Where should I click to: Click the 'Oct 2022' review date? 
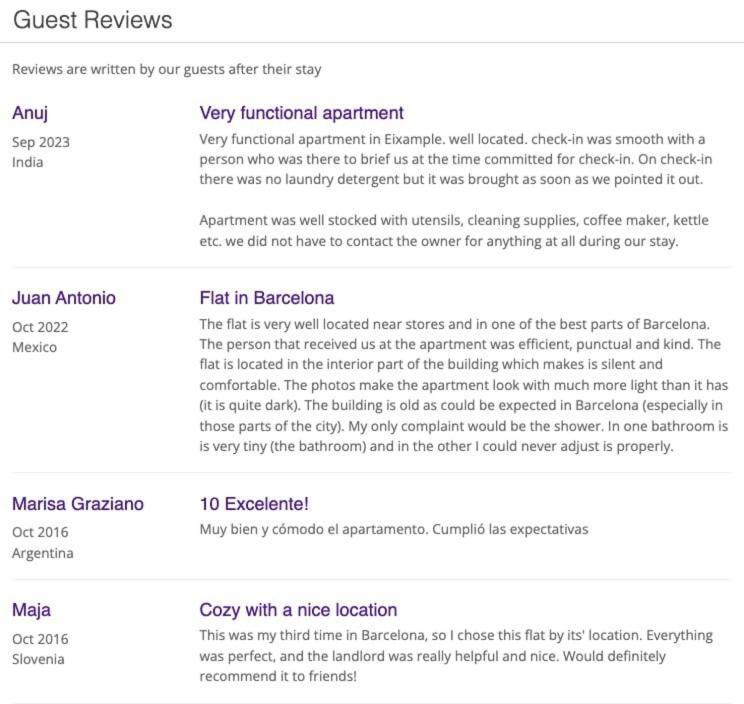(40, 327)
